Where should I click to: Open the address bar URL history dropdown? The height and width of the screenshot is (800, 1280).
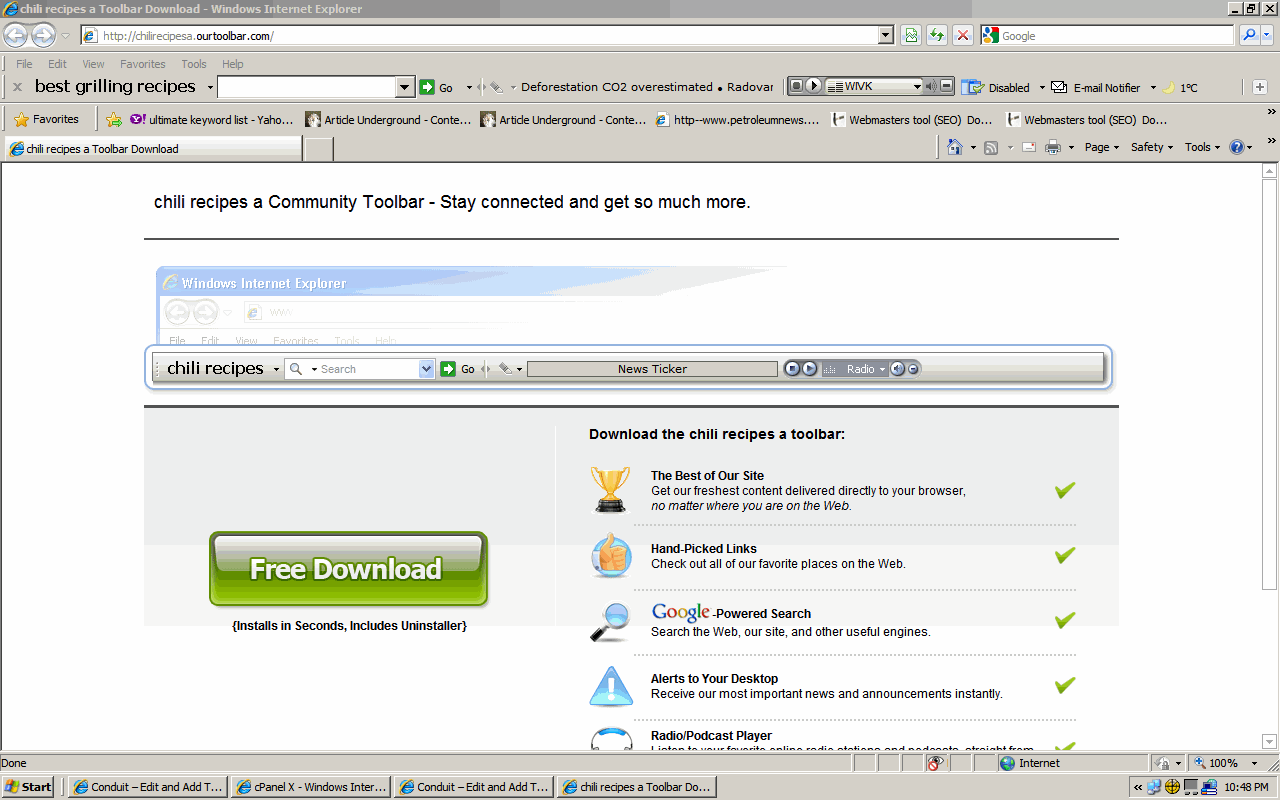[886, 36]
